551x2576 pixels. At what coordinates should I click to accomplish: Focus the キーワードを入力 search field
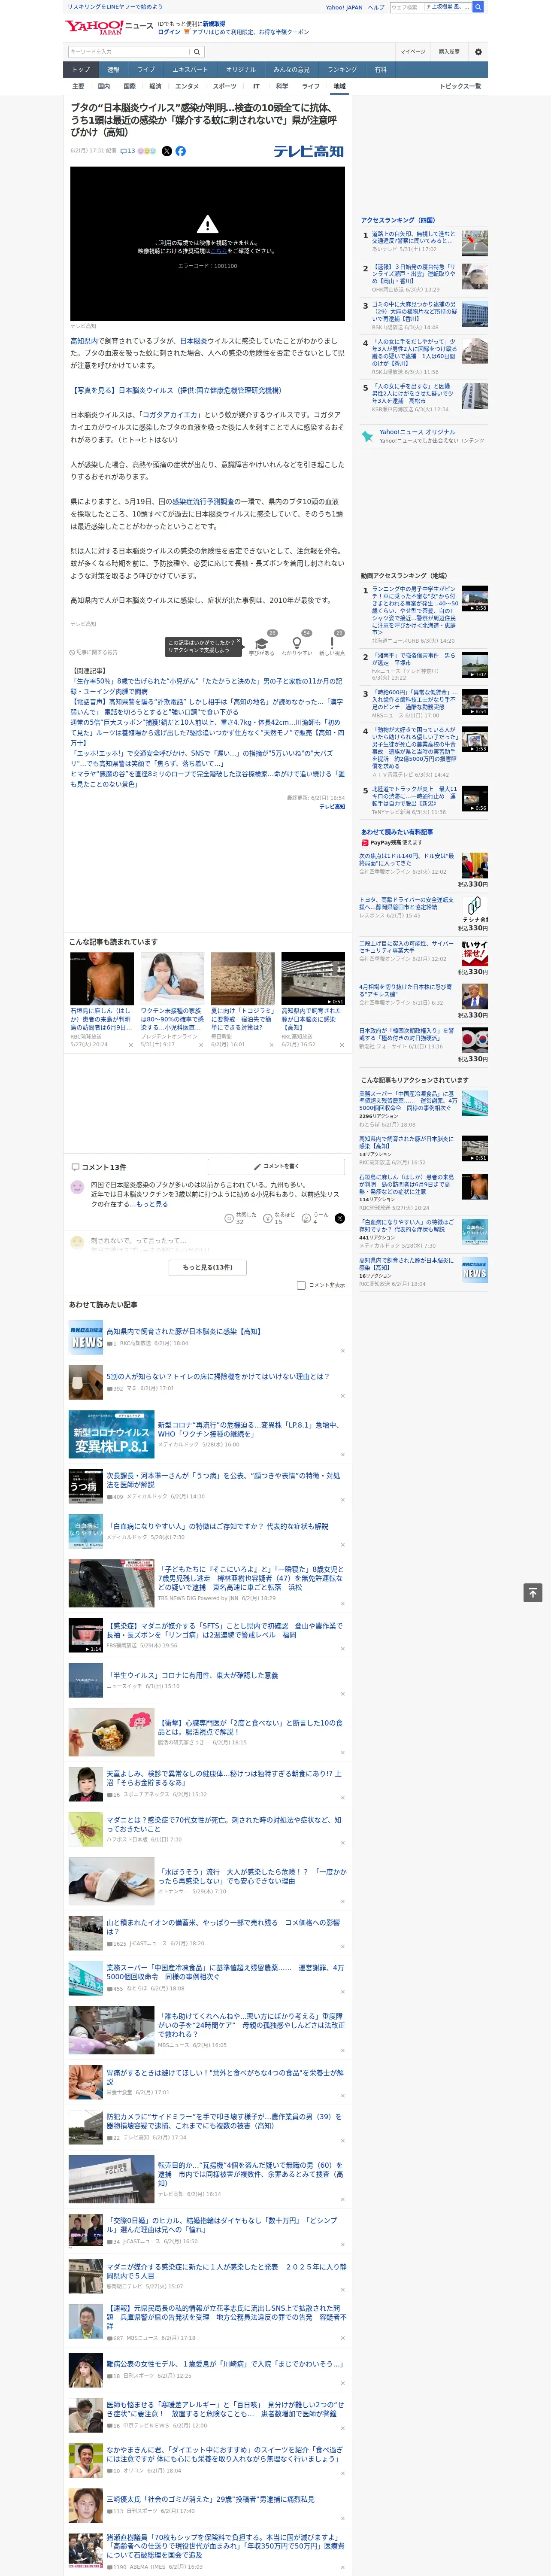[128, 51]
